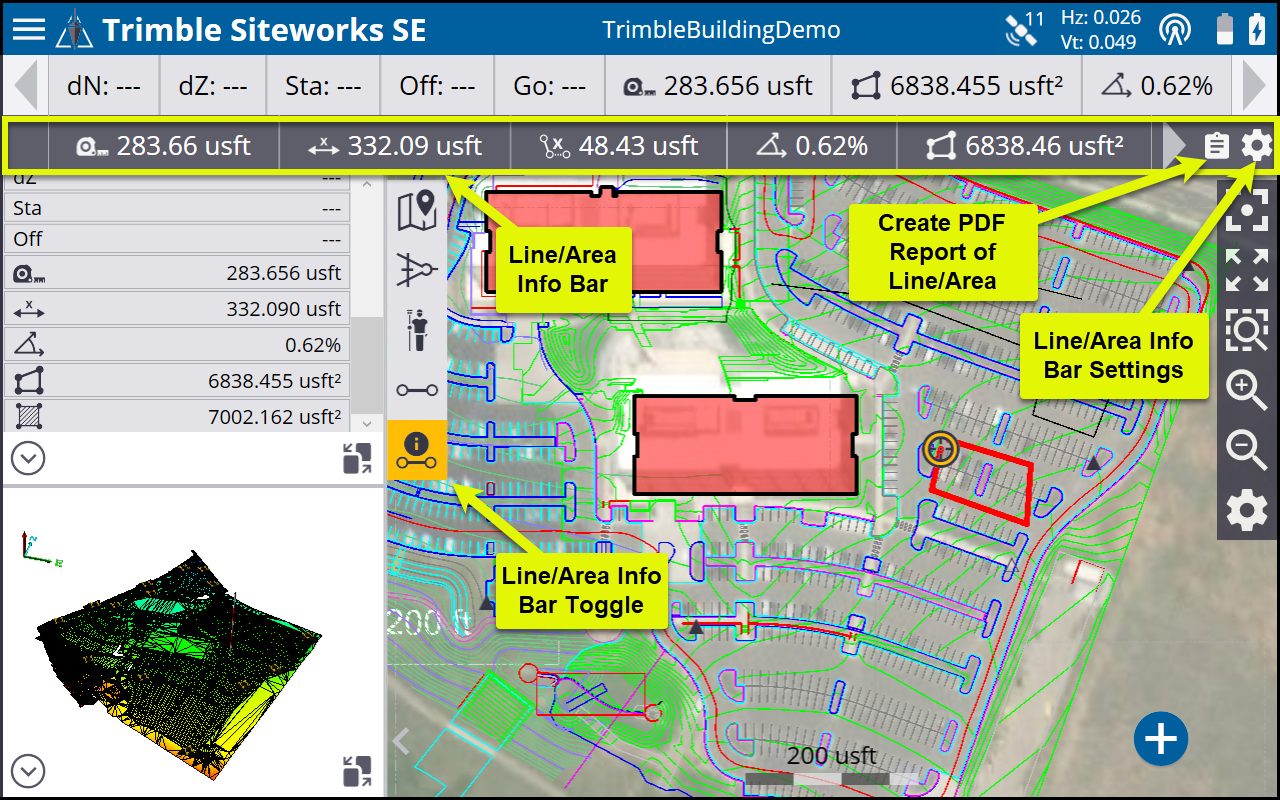Select the Go field in the info bar
1280x800 pixels.
click(x=549, y=86)
